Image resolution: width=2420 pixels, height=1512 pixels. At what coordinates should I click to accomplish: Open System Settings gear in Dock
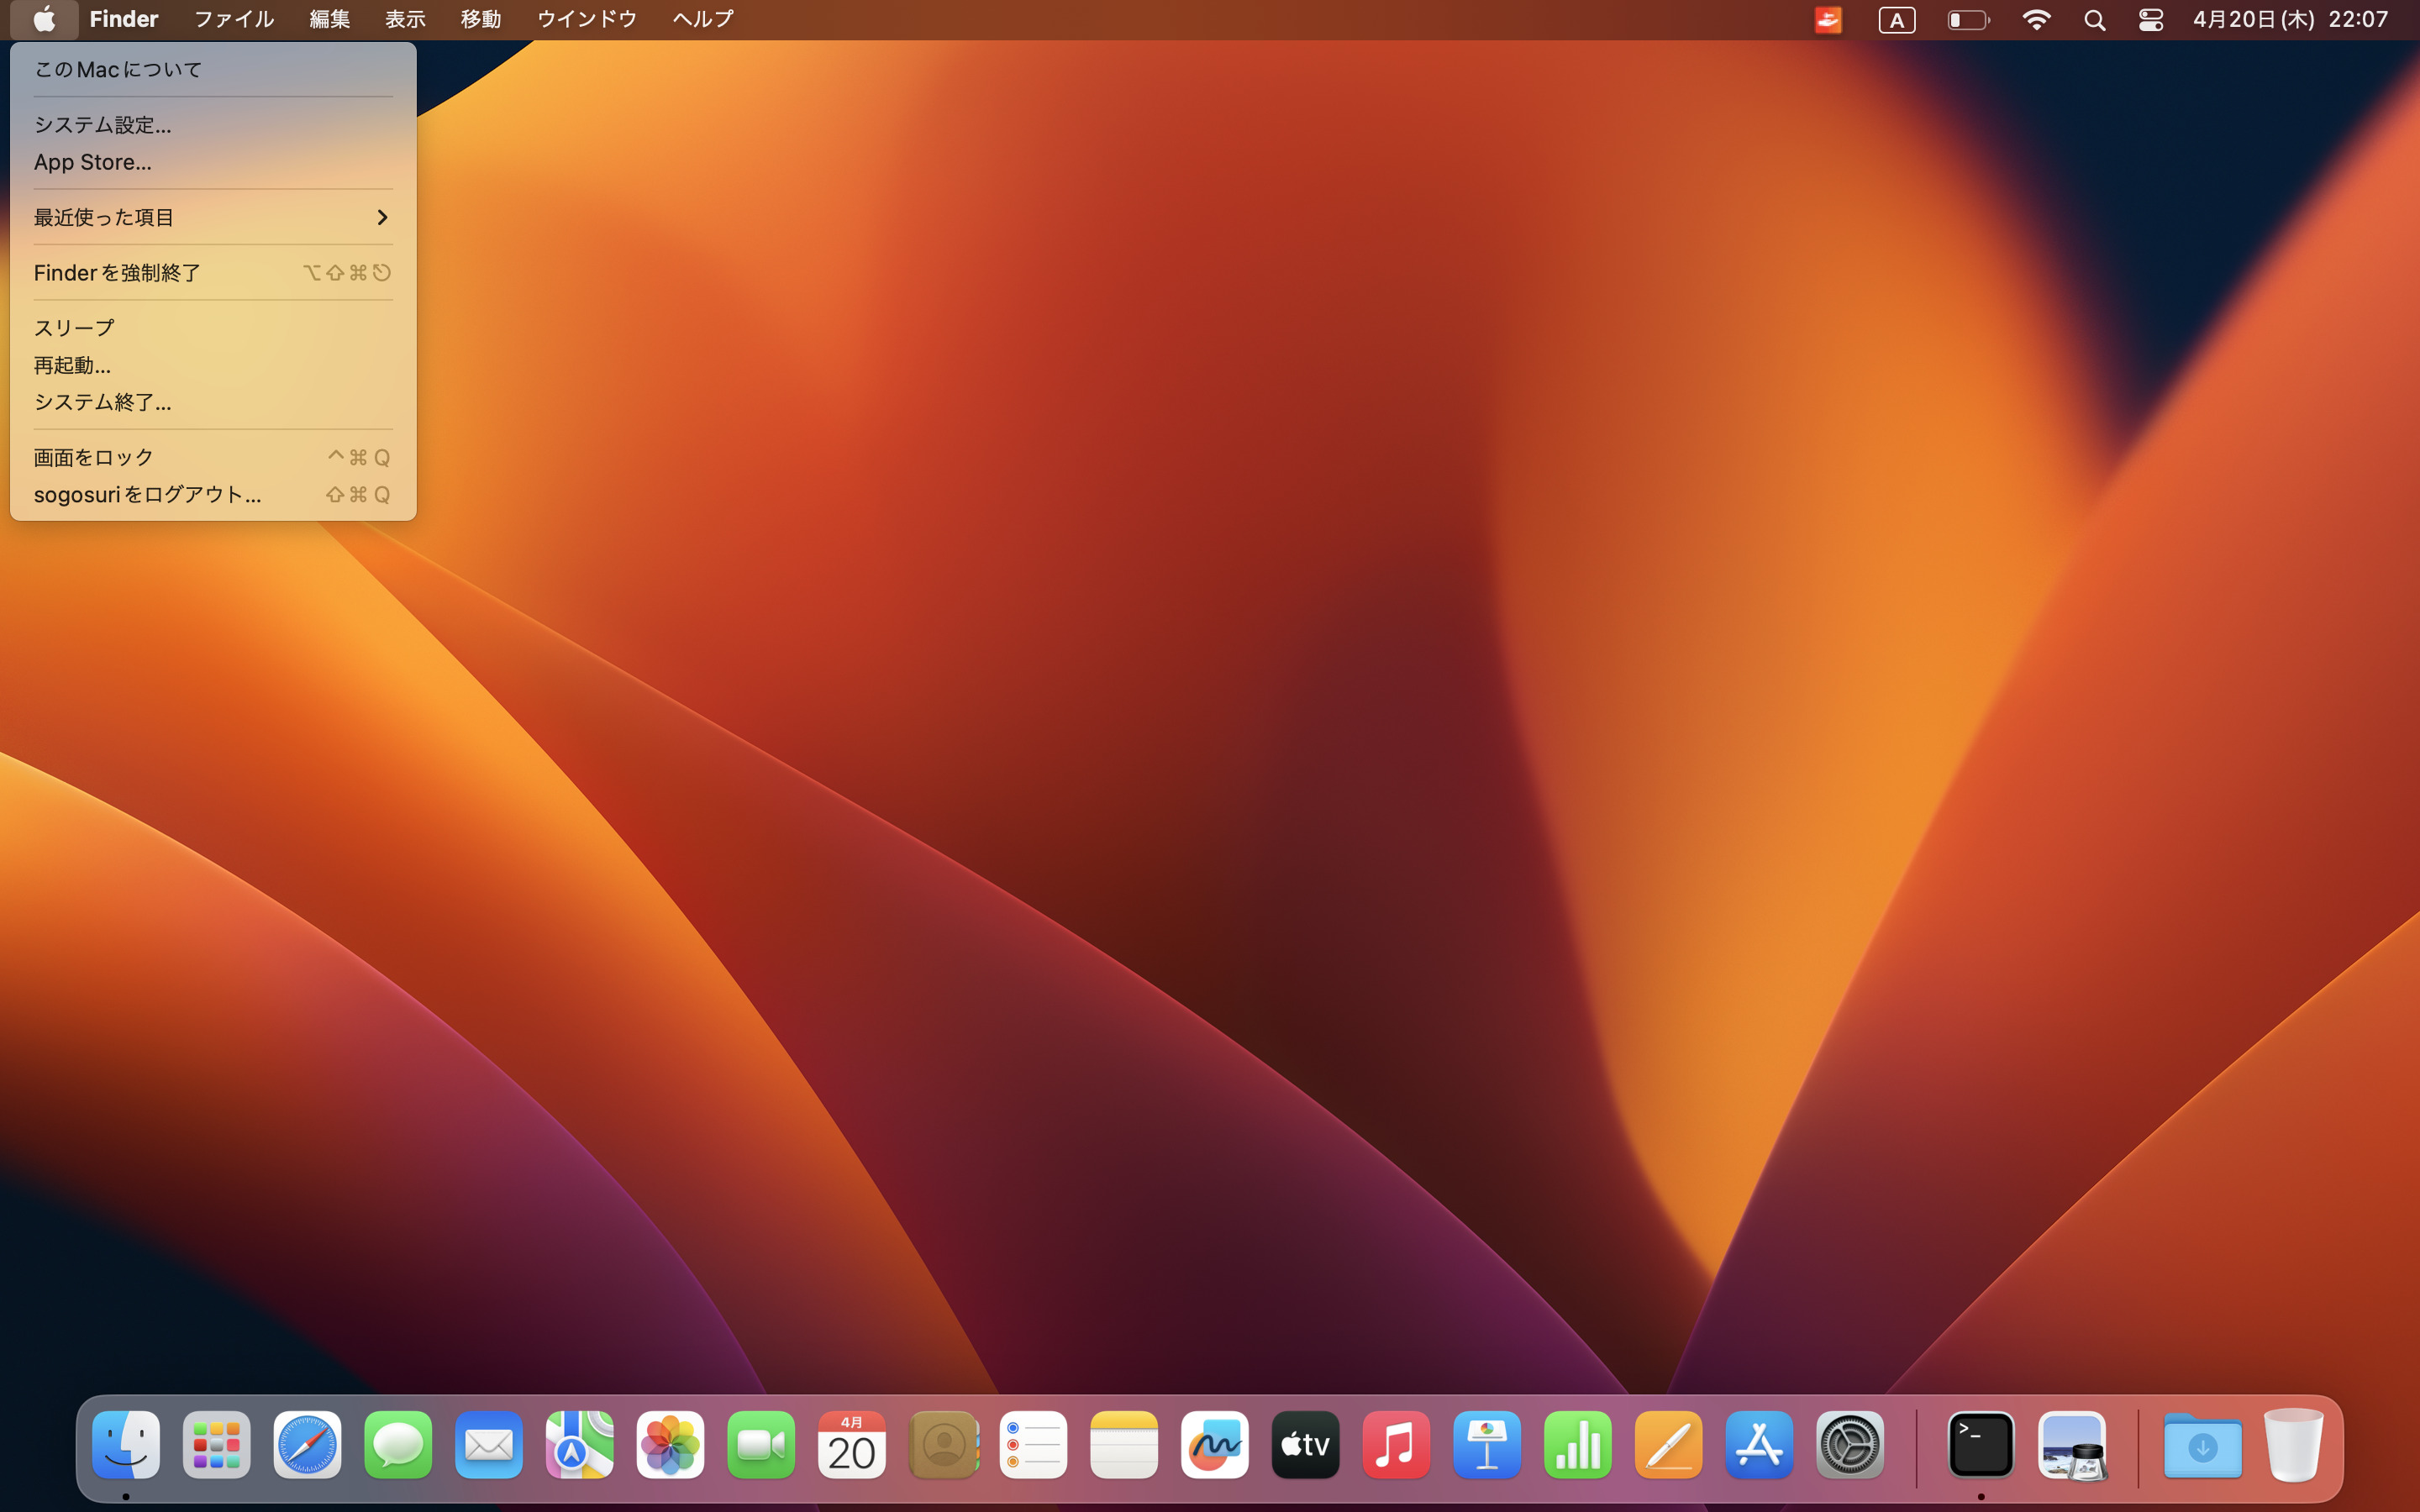pyautogui.click(x=1850, y=1445)
